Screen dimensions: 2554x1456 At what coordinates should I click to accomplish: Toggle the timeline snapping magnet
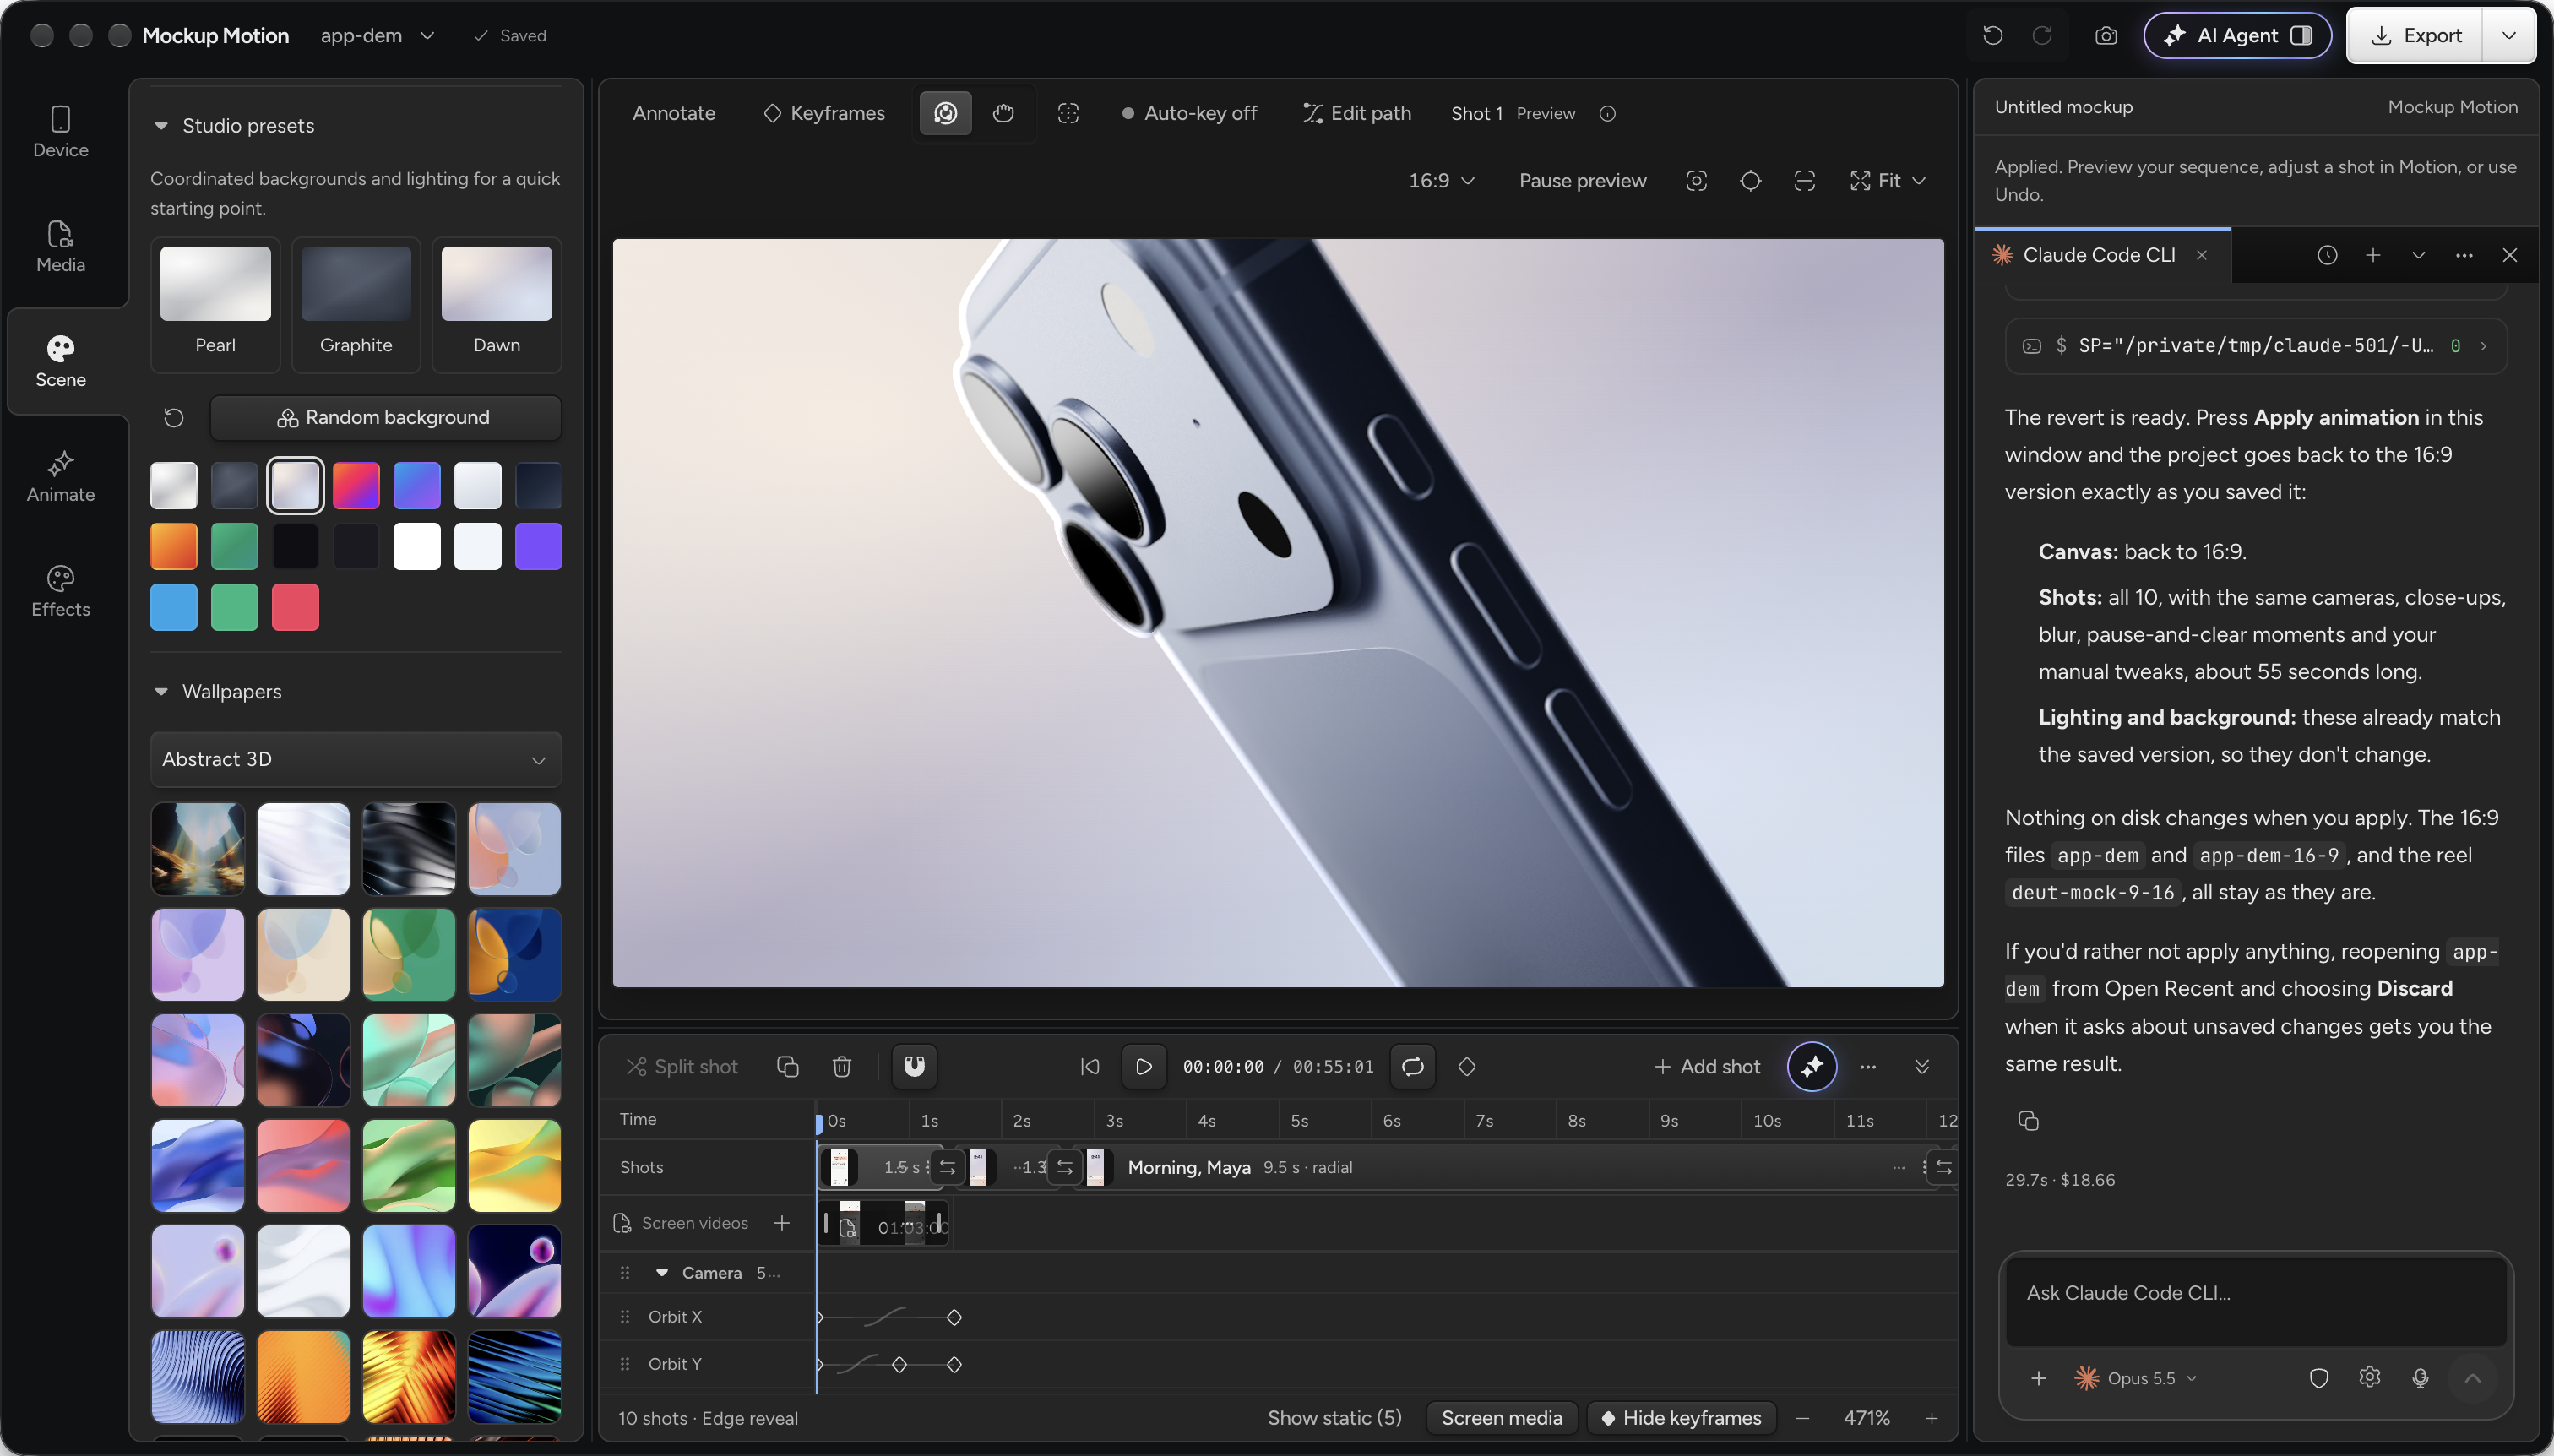914,1067
